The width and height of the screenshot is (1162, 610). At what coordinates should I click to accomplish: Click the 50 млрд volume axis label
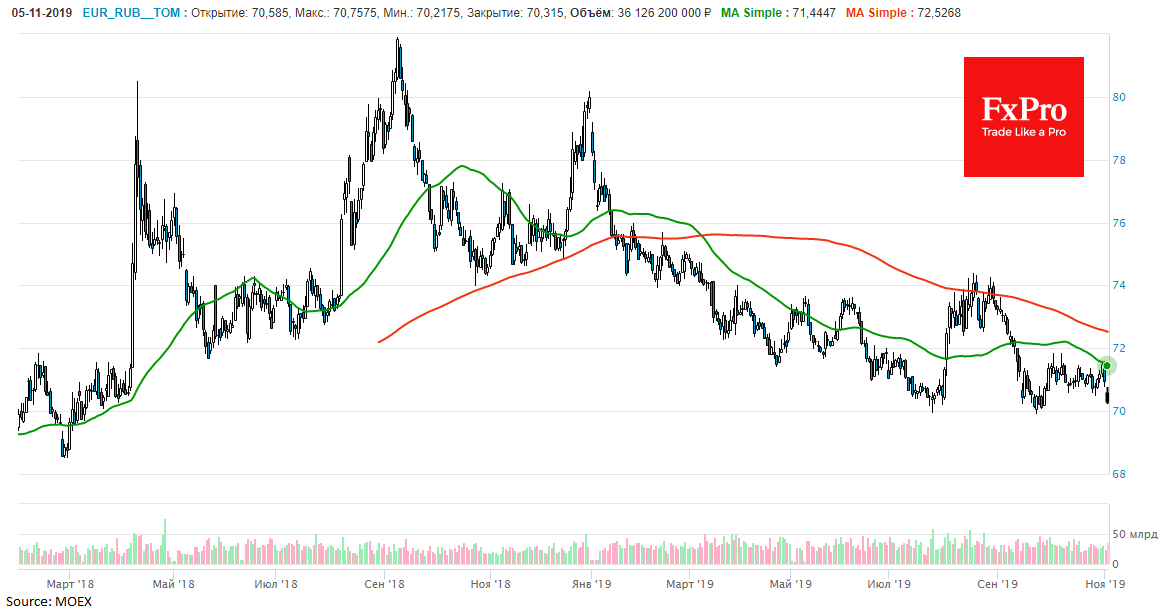[1134, 534]
